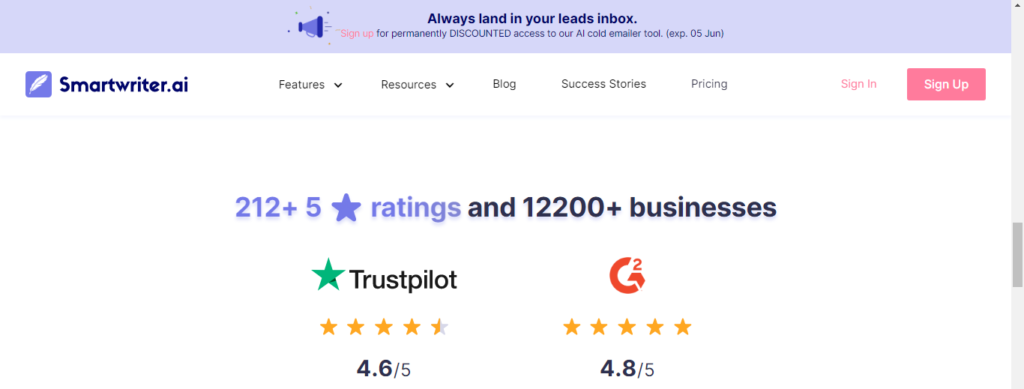Click the Sign In link
This screenshot has height=389, width=1024.
tap(859, 84)
